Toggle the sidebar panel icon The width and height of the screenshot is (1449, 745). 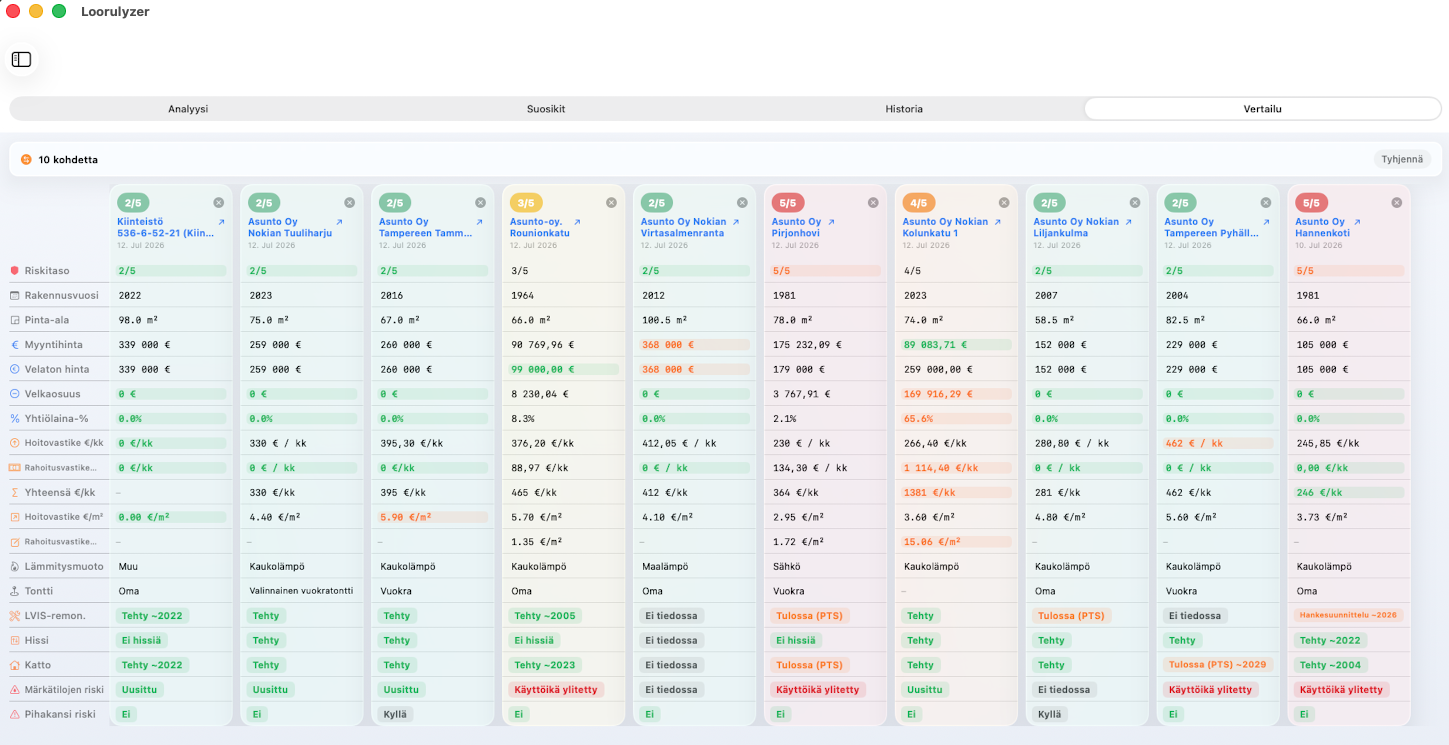point(21,59)
